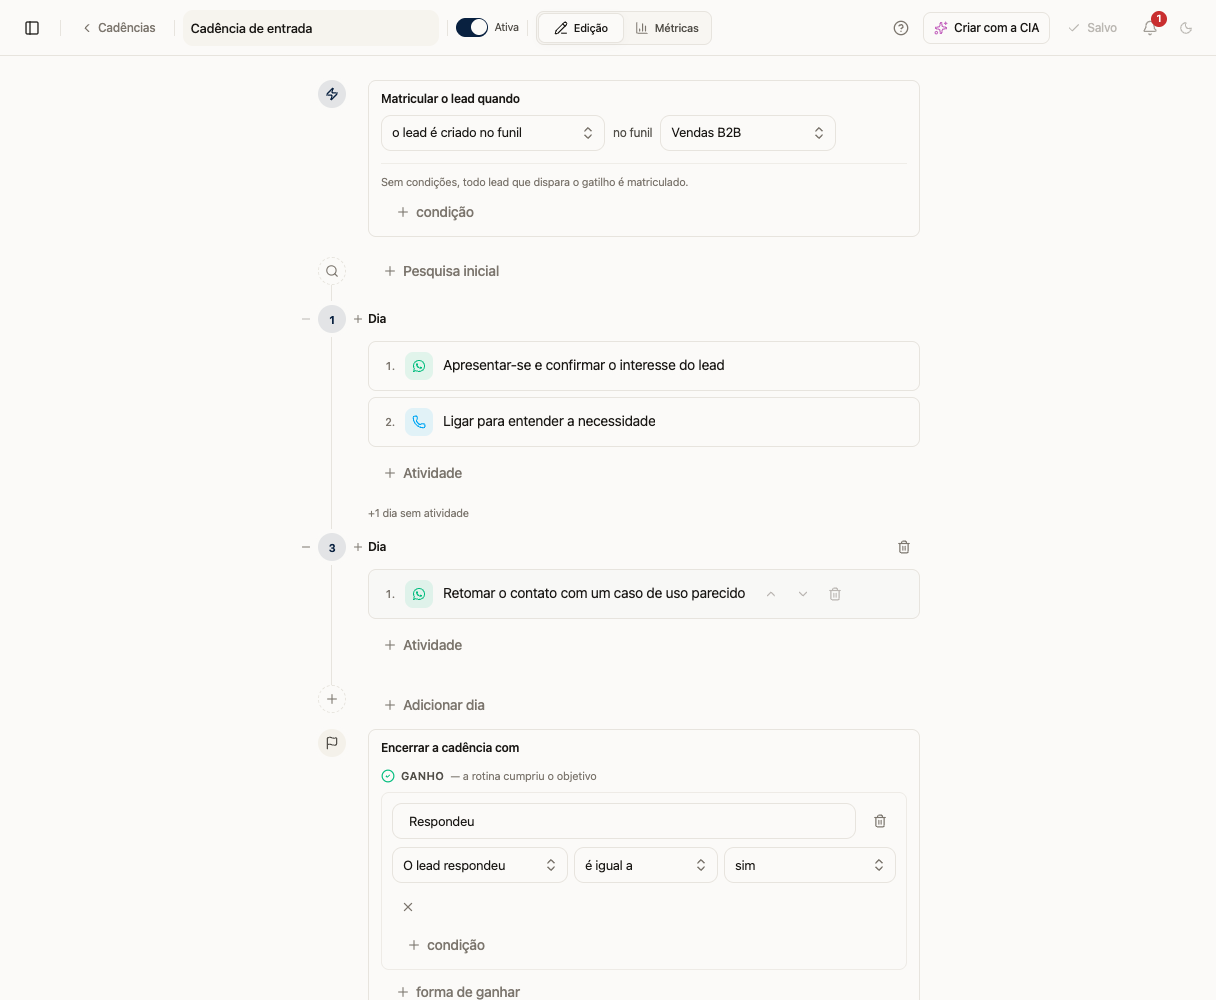Click plus icon next to day 1 Dia
The image size is (1216, 1000).
pos(358,319)
